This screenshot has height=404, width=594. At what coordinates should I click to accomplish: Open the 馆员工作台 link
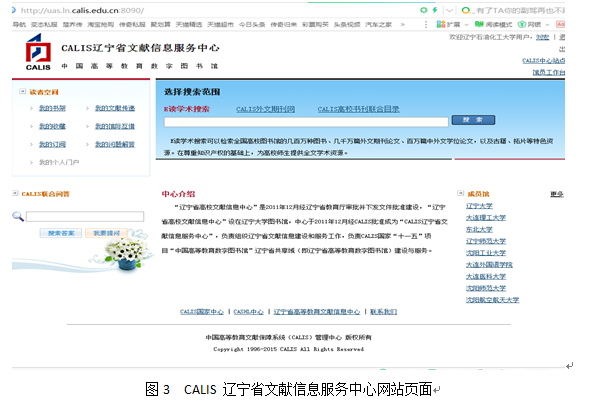(x=549, y=72)
